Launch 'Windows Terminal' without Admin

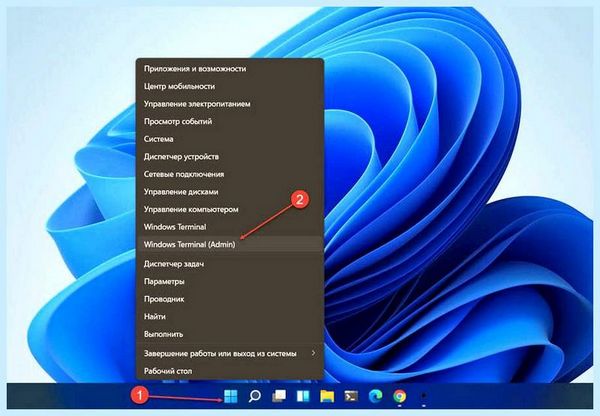point(230,227)
